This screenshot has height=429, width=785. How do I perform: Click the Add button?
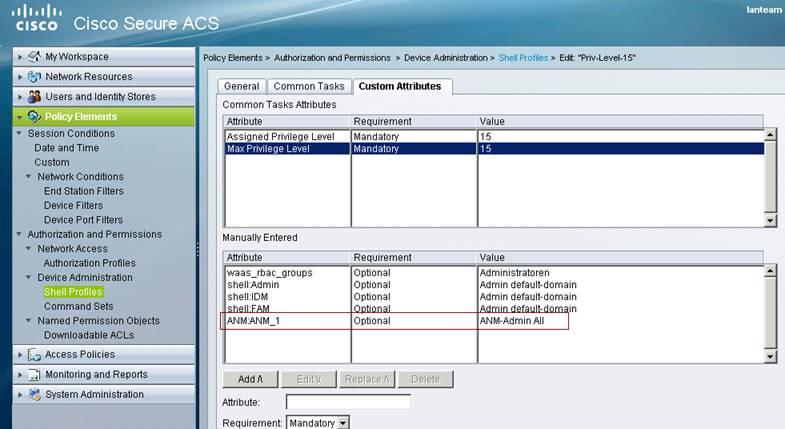click(x=250, y=379)
